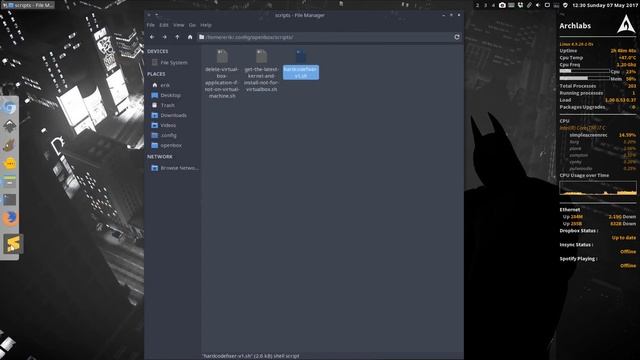This screenshot has width=640, height=360.
Task: Select the hardcodefixer-v1.sh file
Action: [x=301, y=64]
